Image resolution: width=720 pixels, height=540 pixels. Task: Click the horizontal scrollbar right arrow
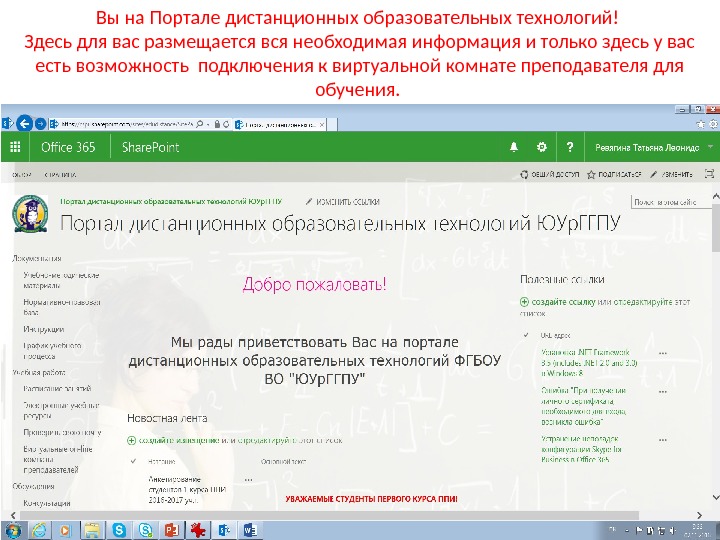(699, 515)
